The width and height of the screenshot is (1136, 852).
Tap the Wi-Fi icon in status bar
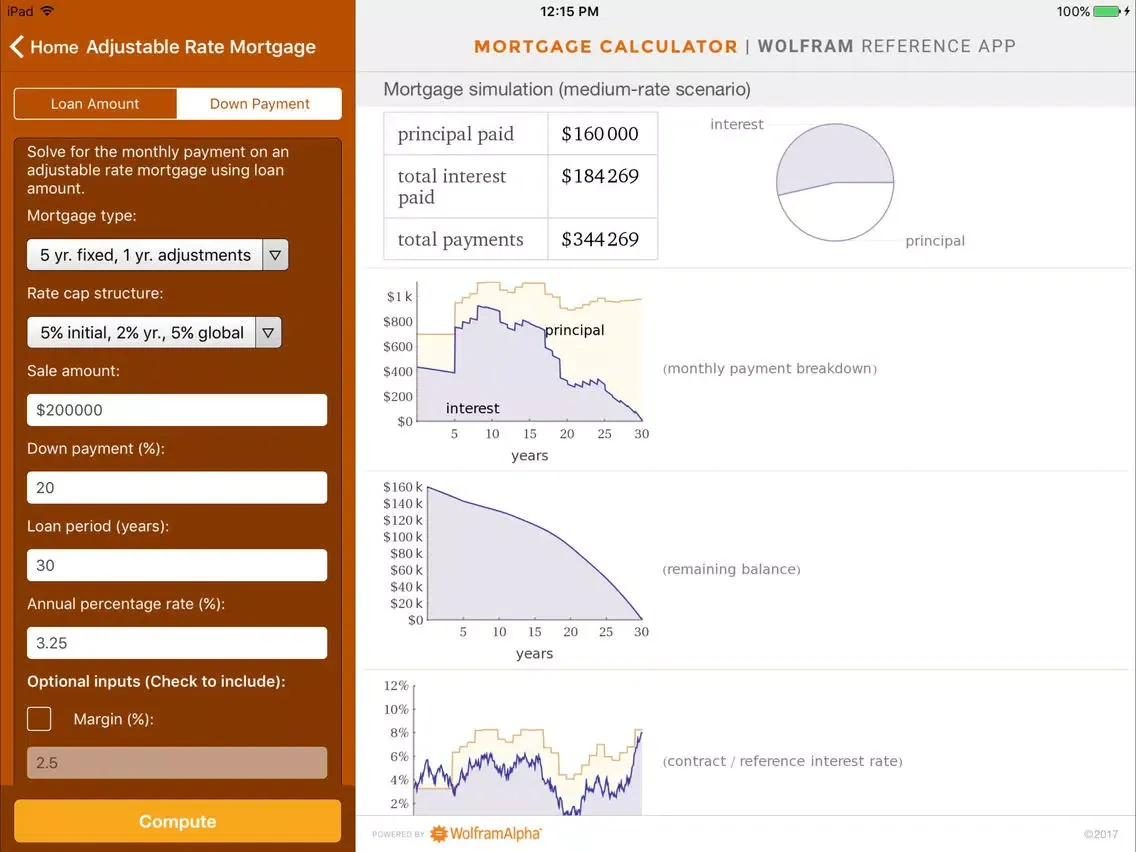[x=48, y=11]
